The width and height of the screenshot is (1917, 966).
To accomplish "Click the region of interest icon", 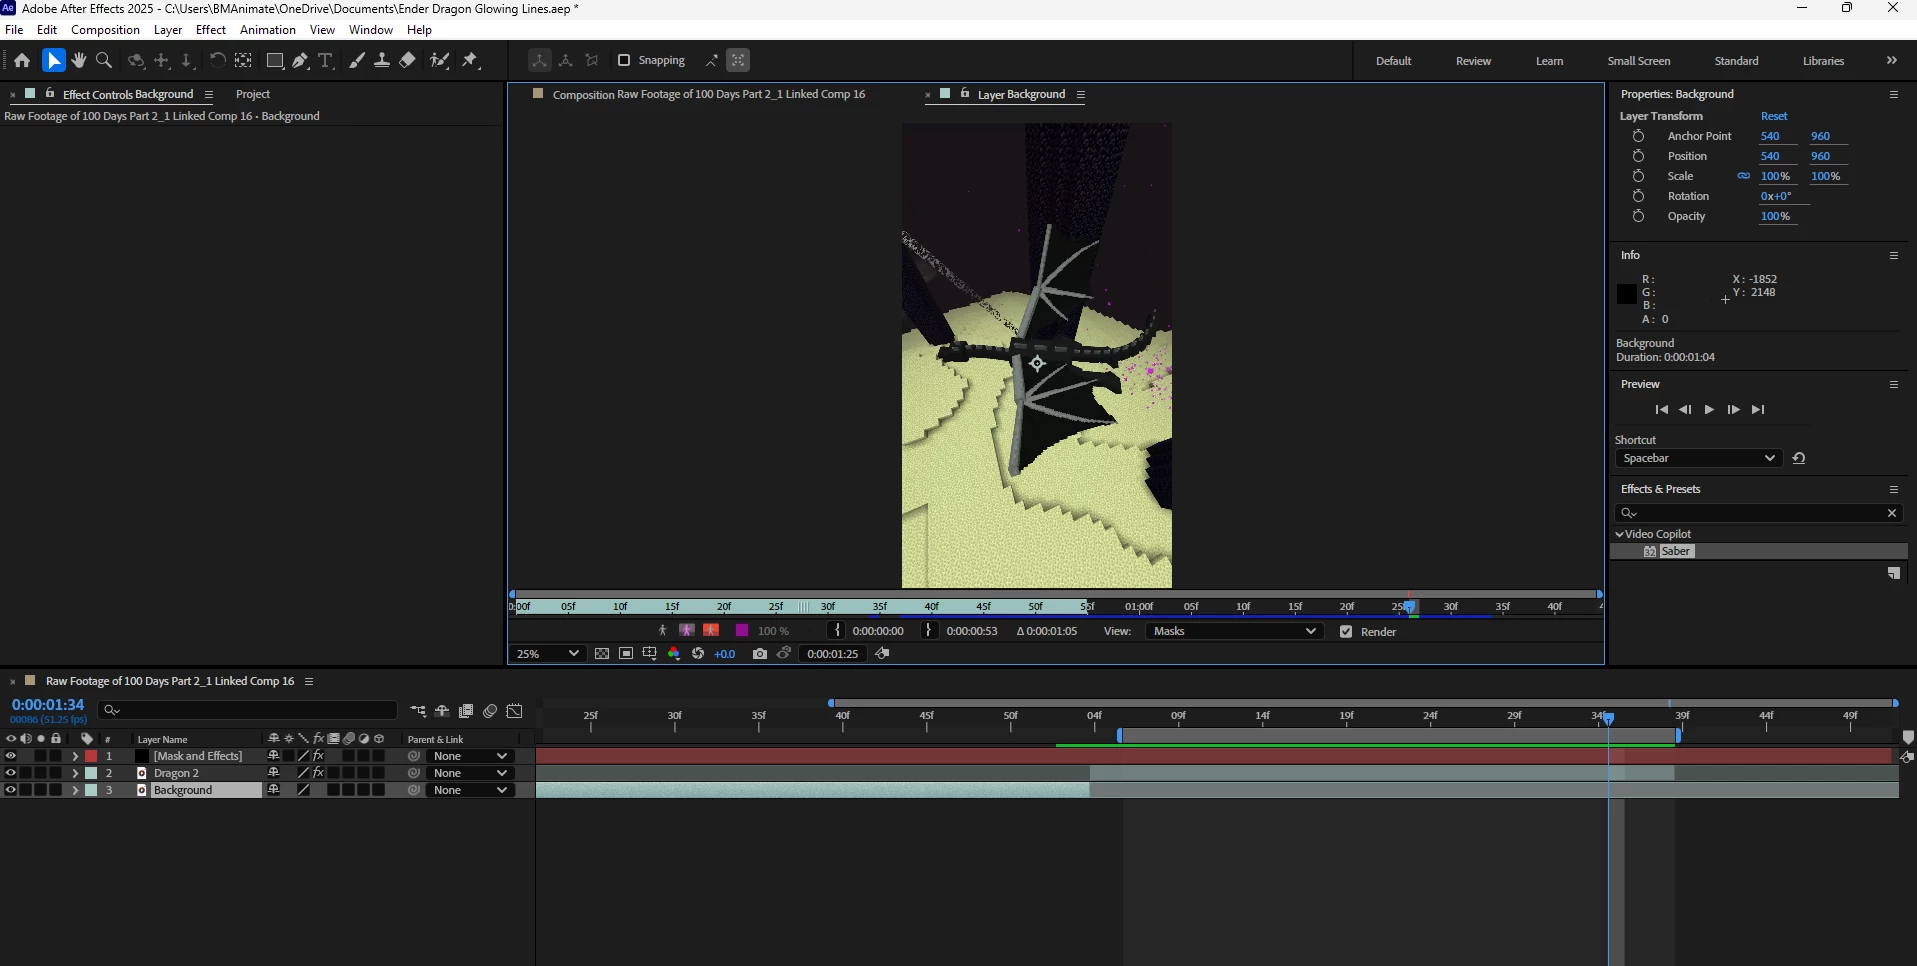I will point(626,654).
